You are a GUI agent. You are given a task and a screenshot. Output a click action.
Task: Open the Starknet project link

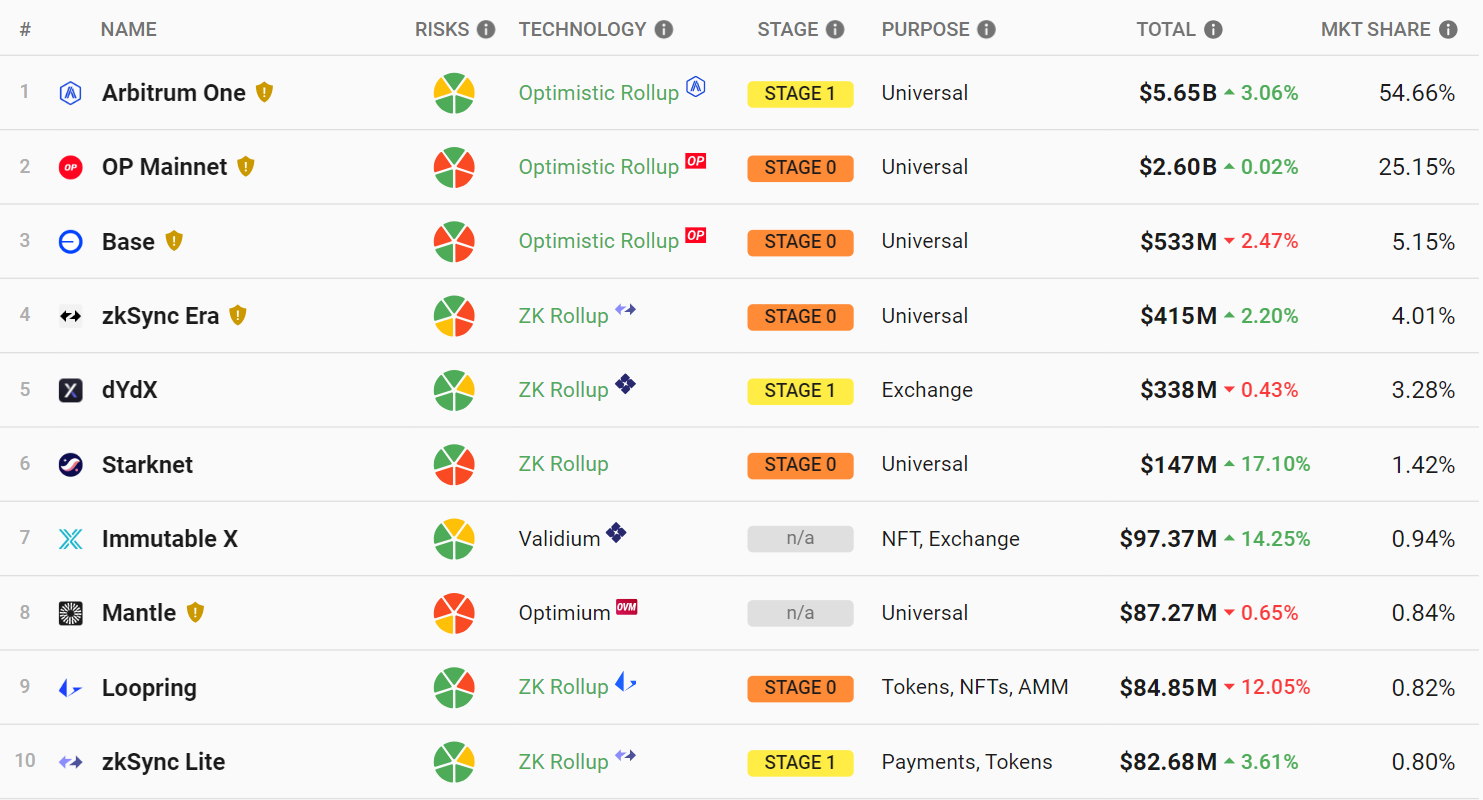click(148, 465)
